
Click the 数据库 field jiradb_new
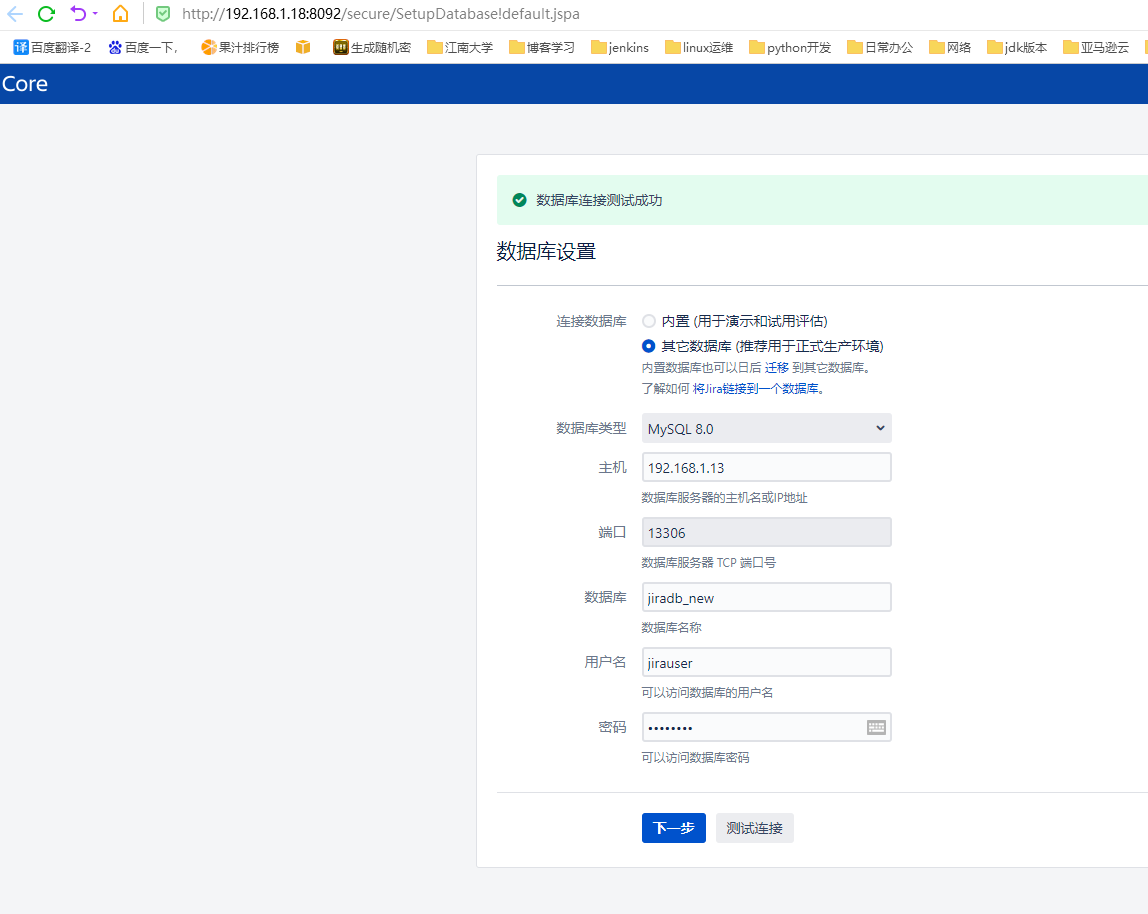(767, 598)
